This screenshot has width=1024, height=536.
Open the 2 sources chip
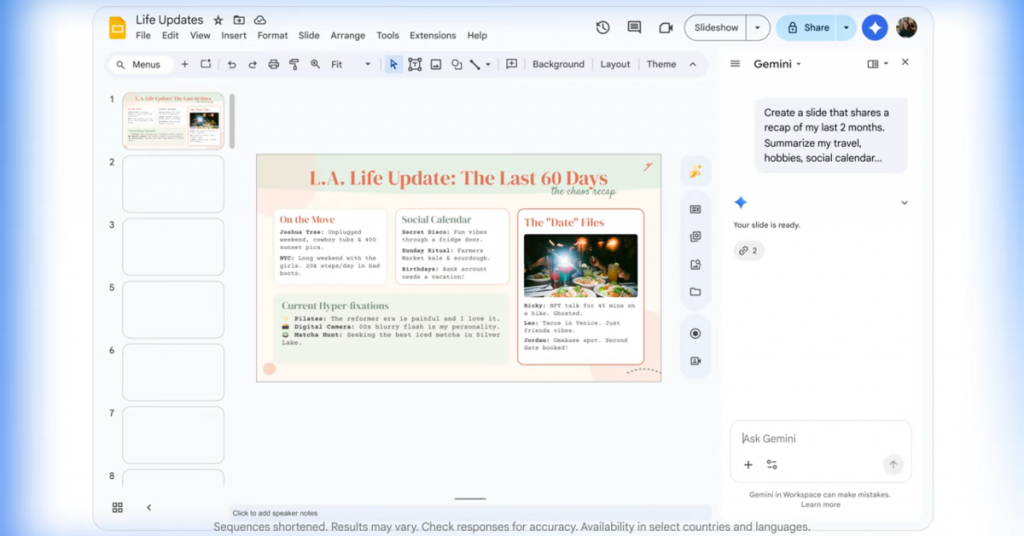748,251
